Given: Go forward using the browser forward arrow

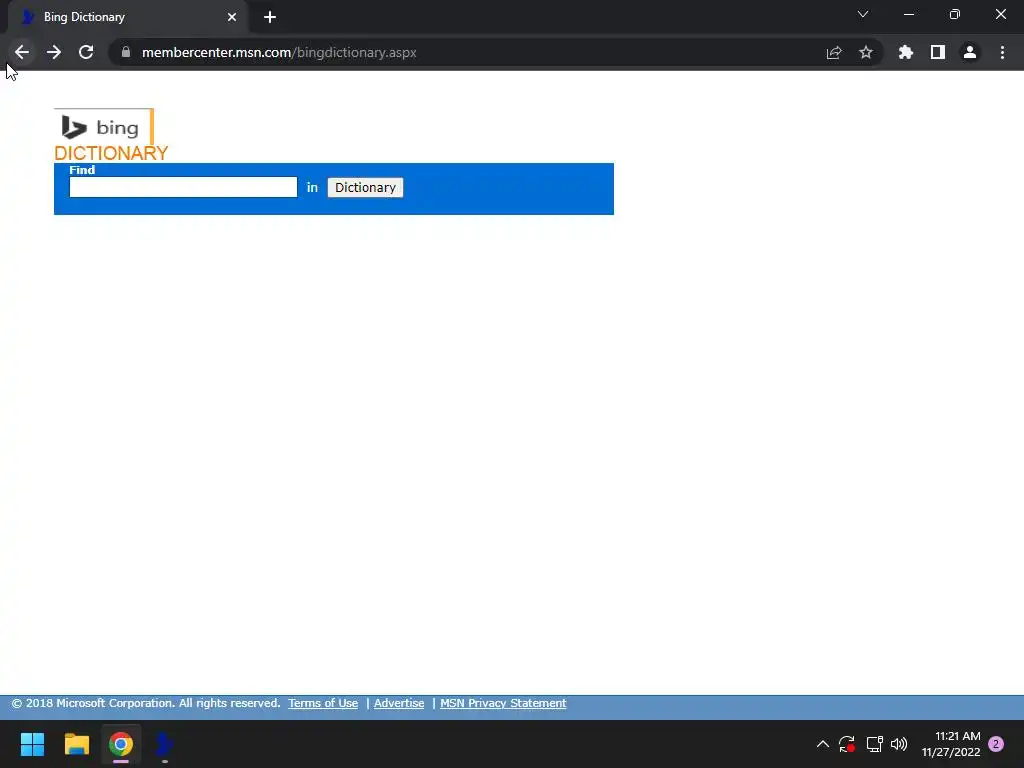Looking at the screenshot, I should pos(54,52).
